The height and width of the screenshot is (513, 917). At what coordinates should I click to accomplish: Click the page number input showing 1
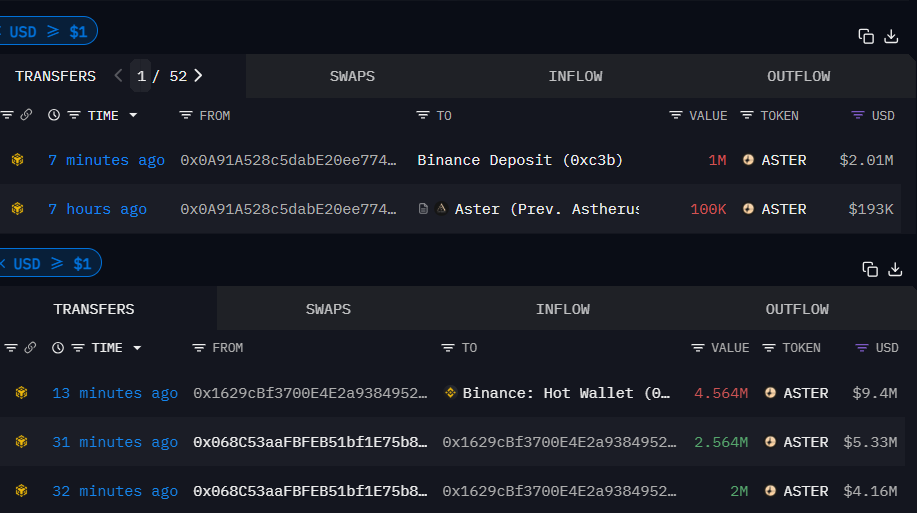pos(141,76)
